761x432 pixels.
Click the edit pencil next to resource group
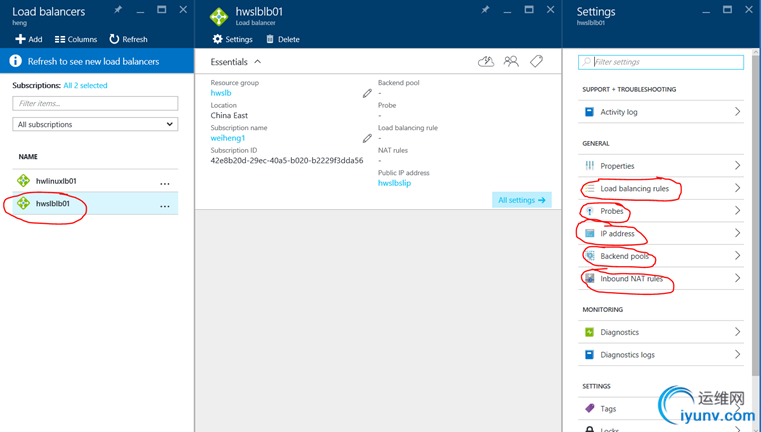point(367,93)
